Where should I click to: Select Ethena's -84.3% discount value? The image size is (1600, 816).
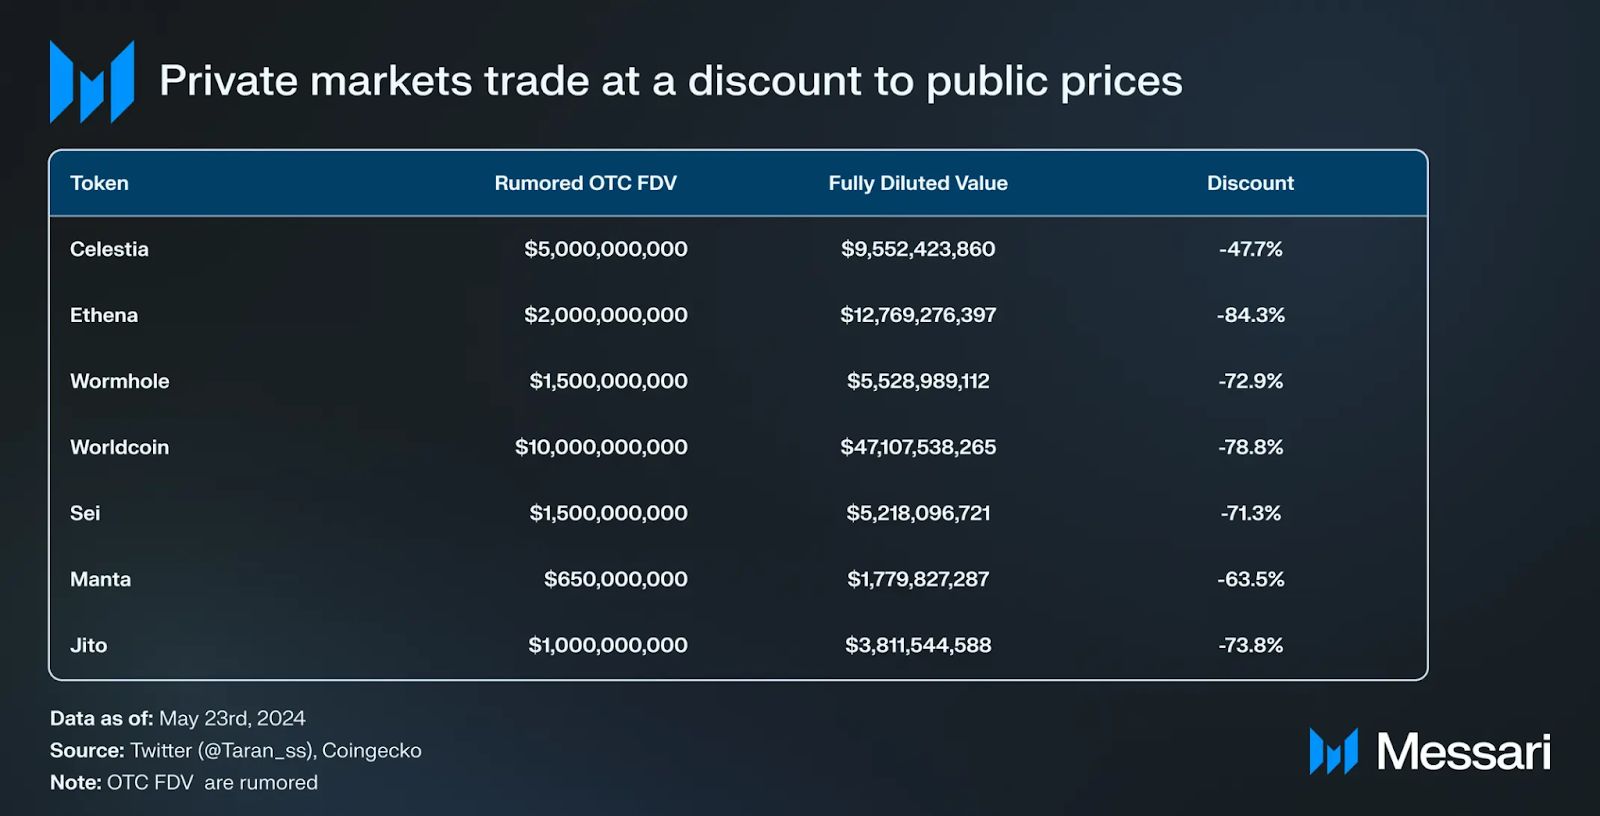click(x=1250, y=315)
